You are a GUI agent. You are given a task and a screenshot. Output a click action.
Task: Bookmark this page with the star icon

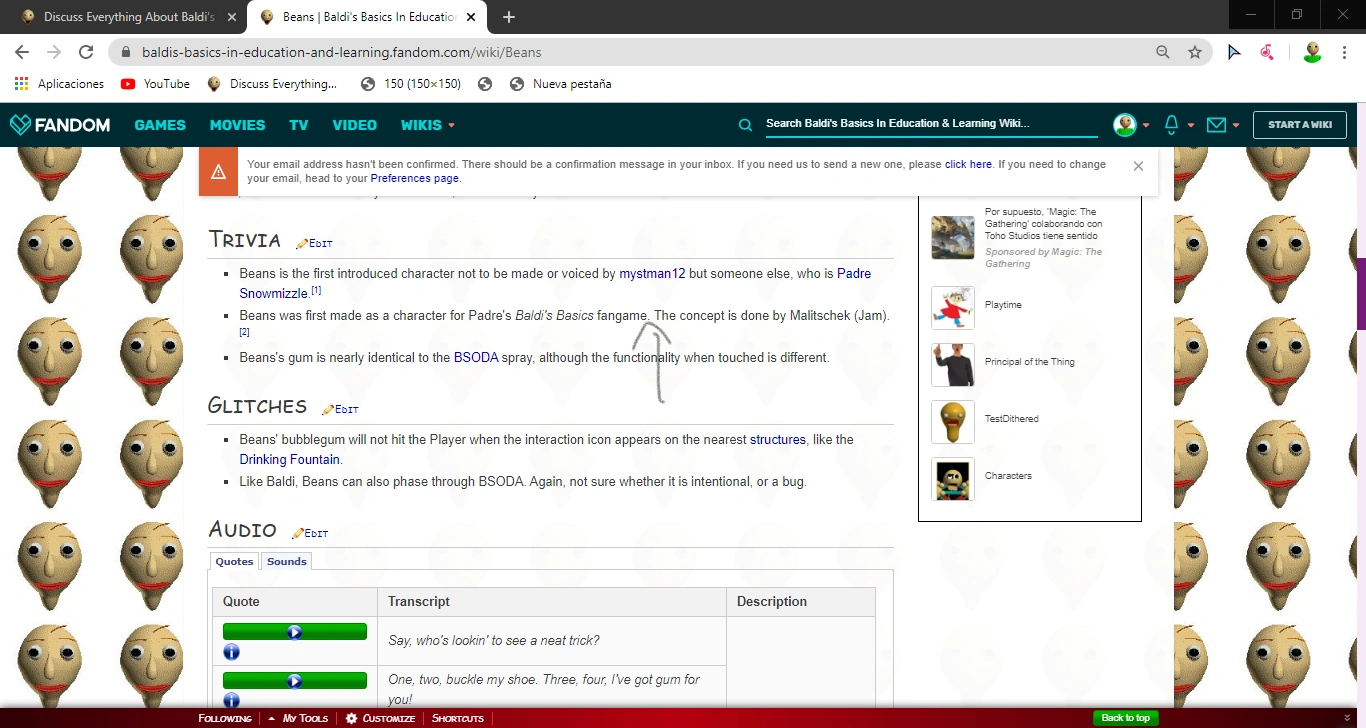click(1194, 52)
